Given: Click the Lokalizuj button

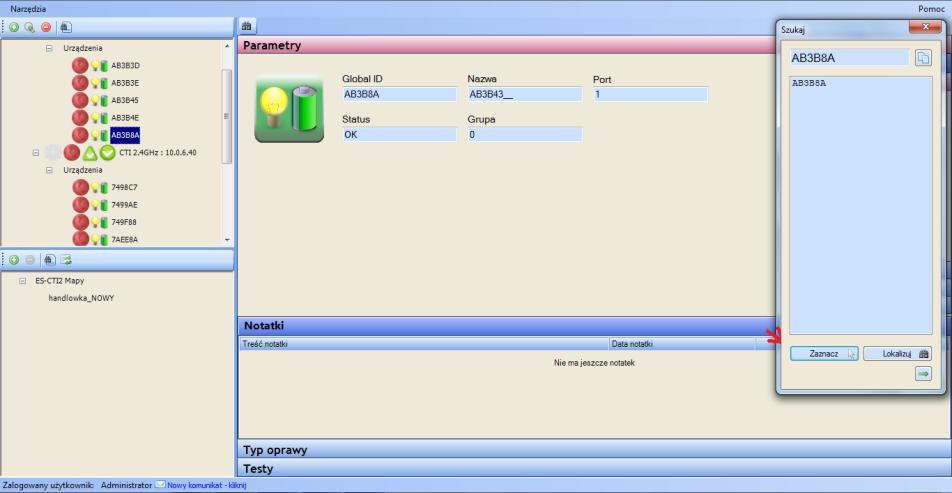Looking at the screenshot, I should pyautogui.click(x=897, y=353).
